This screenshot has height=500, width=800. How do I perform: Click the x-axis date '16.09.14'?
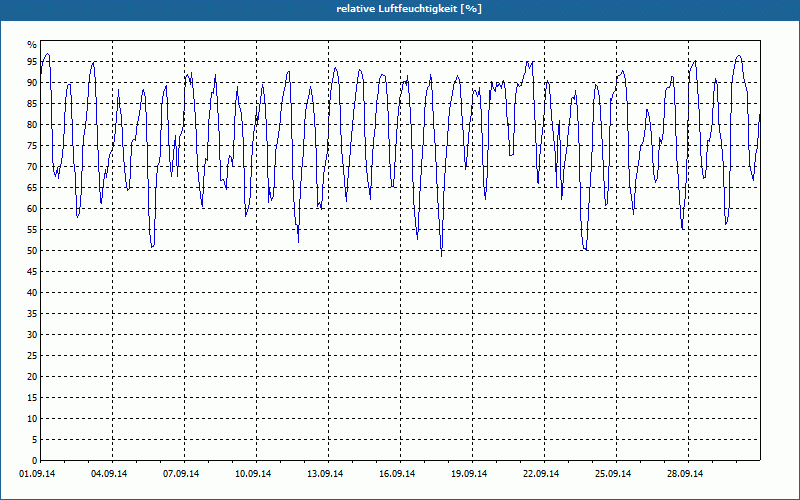pos(397,474)
